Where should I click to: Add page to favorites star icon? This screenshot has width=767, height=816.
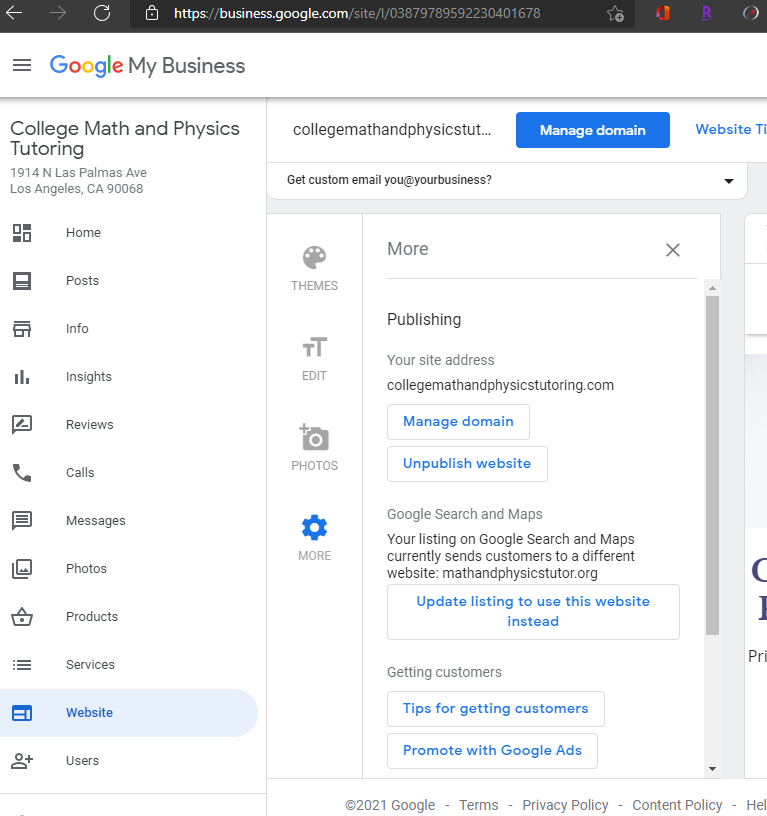point(615,14)
